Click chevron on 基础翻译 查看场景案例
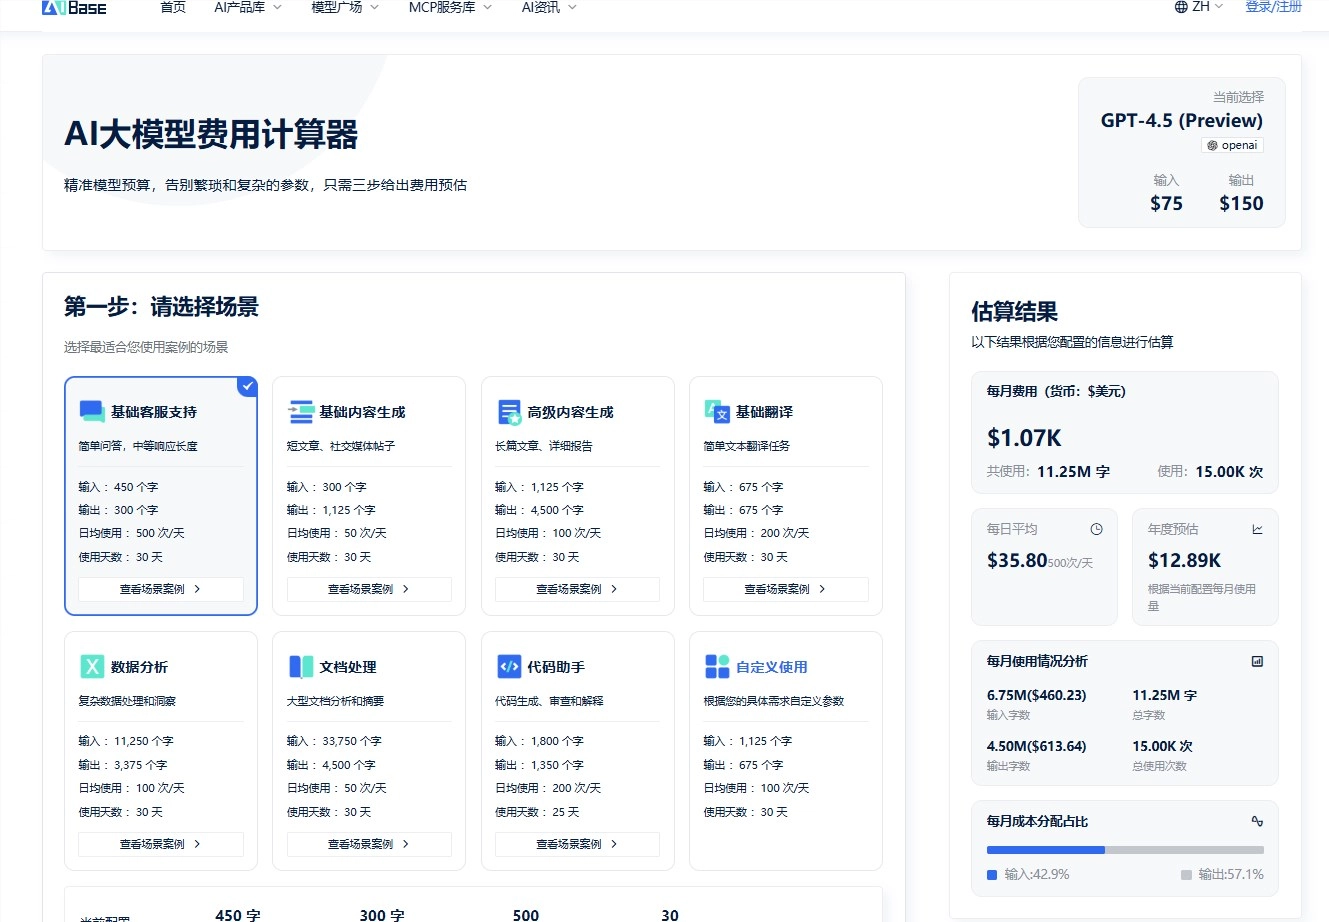The width and height of the screenshot is (1329, 922). click(822, 589)
